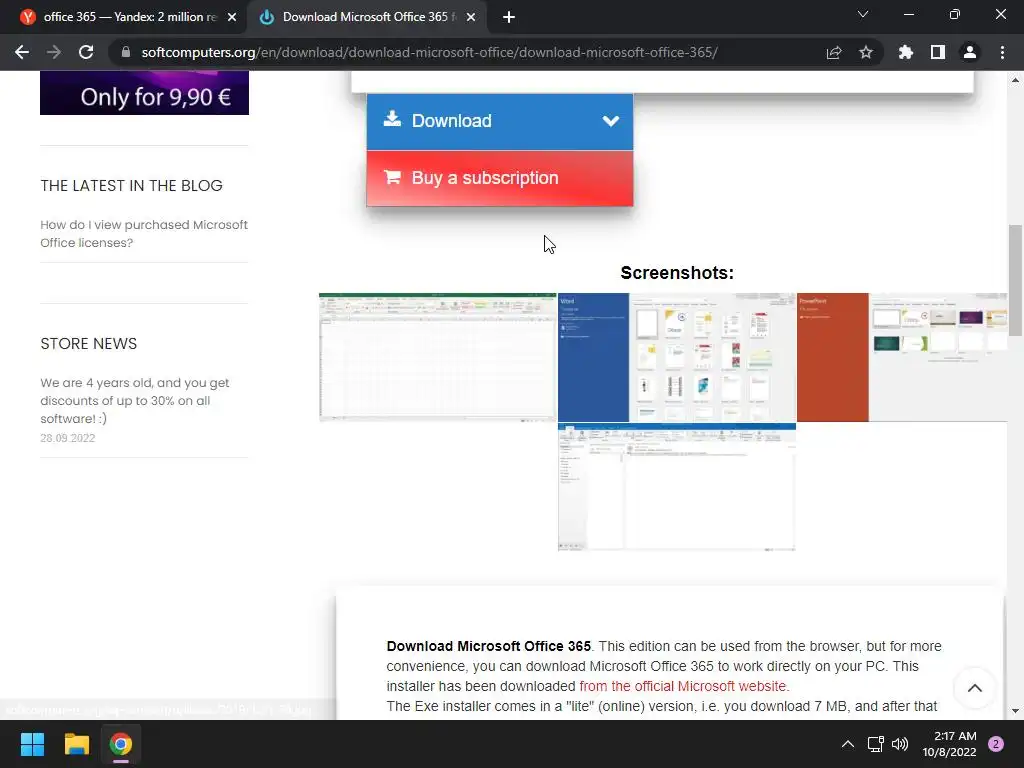Click the 28.09.2022 news date

pos(68,438)
